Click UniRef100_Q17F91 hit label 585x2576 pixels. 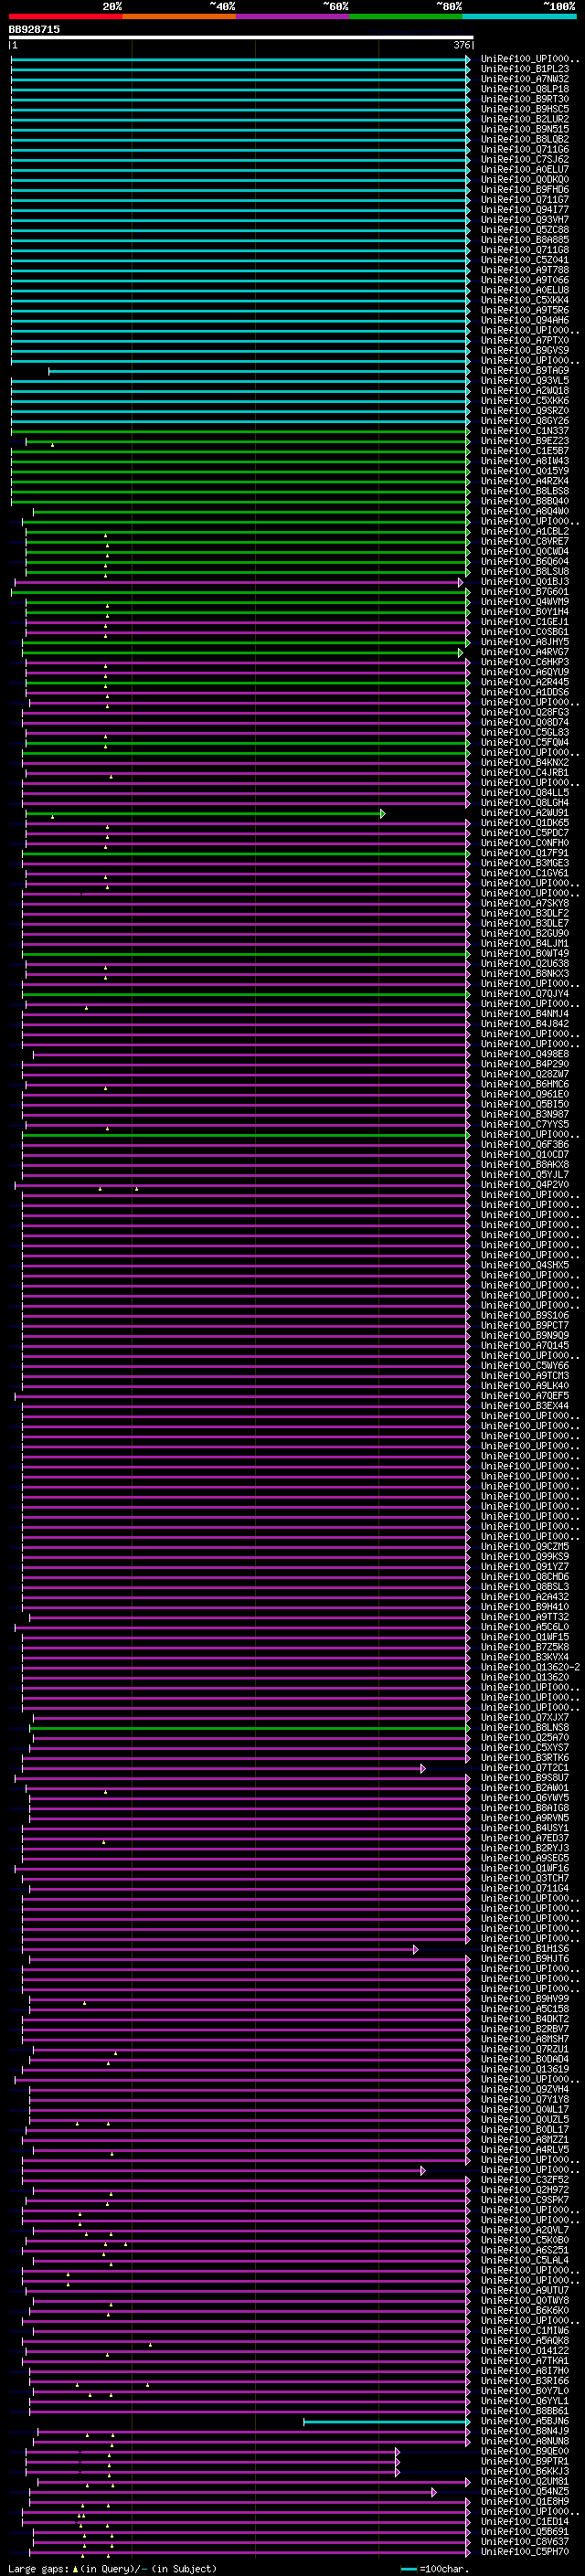[x=525, y=853]
